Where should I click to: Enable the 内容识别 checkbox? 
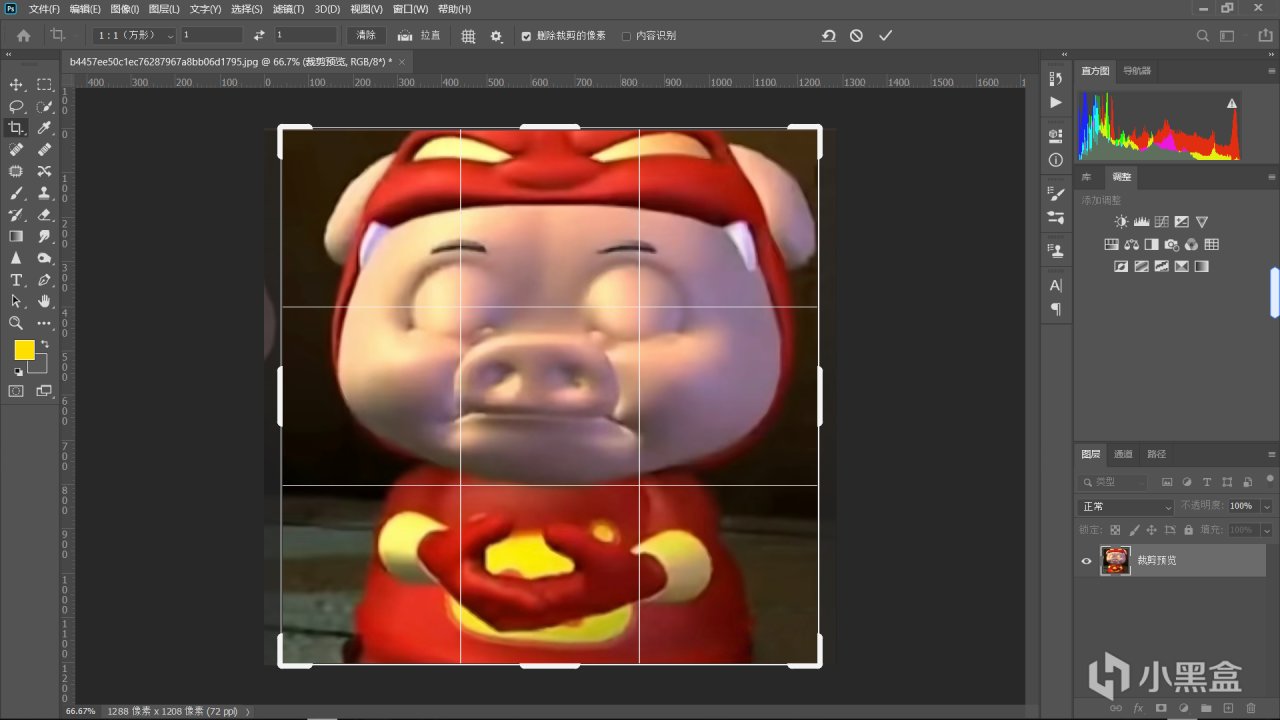[x=626, y=36]
